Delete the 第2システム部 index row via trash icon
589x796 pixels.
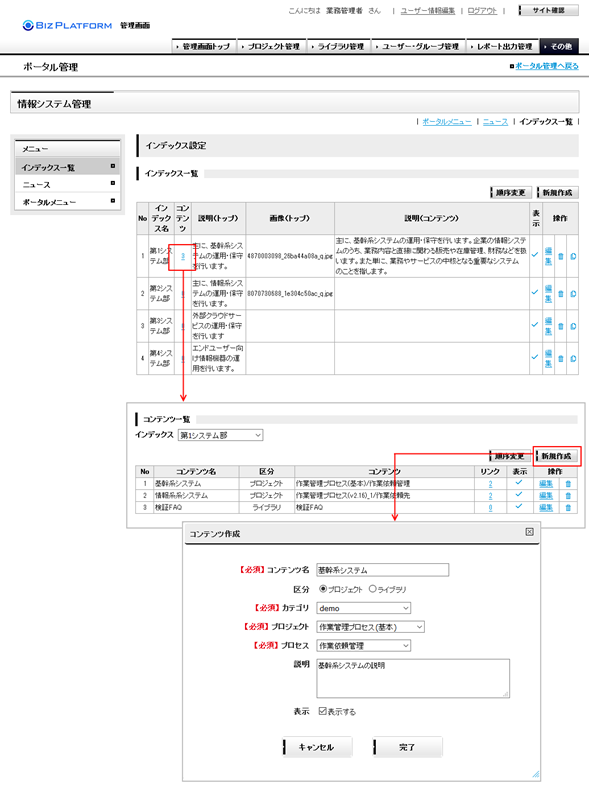[x=561, y=293]
